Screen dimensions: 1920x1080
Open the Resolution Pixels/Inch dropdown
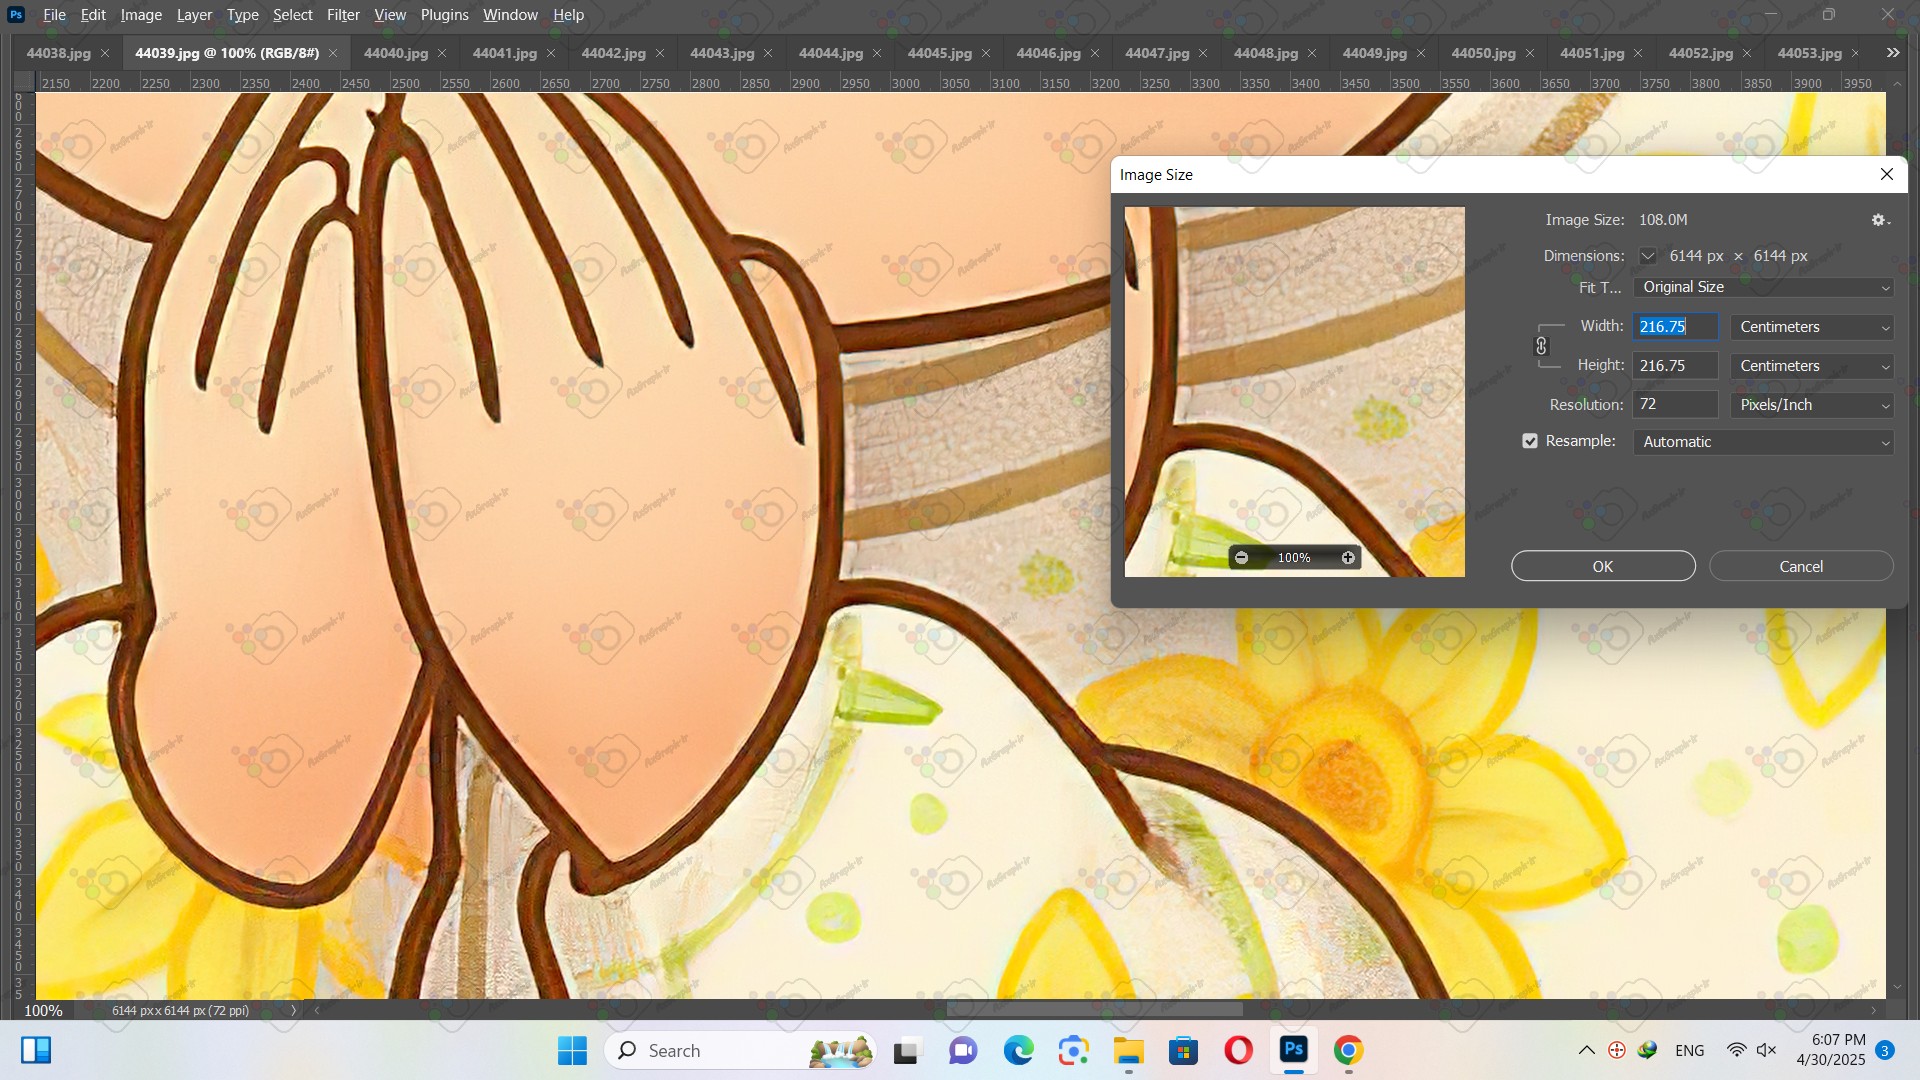[x=1812, y=405]
